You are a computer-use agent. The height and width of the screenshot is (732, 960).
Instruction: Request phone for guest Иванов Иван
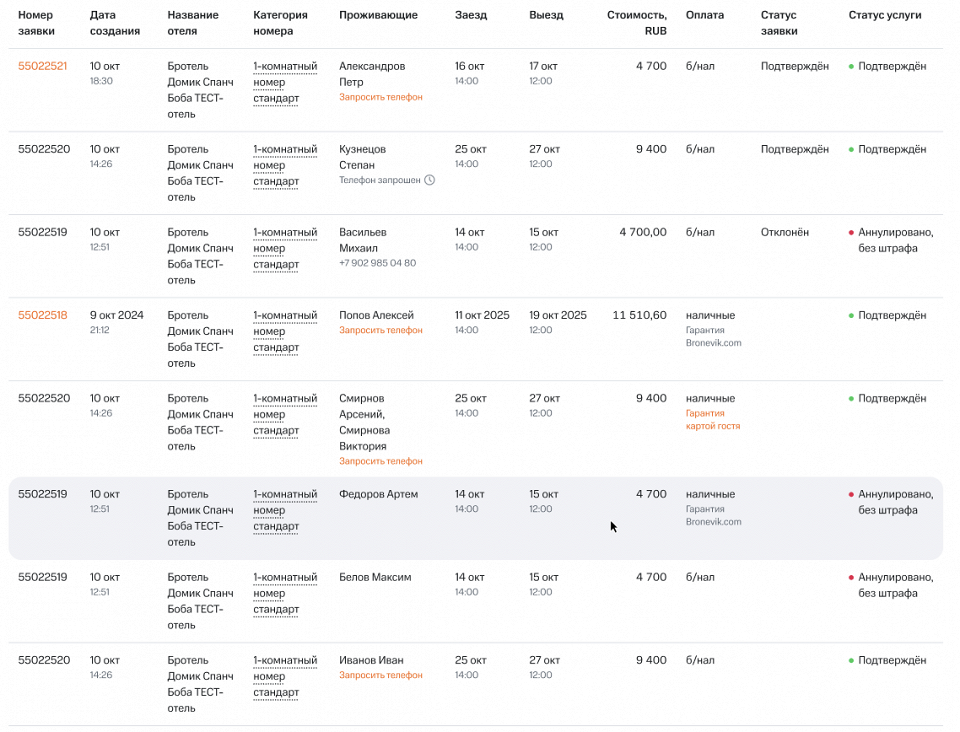point(380,675)
